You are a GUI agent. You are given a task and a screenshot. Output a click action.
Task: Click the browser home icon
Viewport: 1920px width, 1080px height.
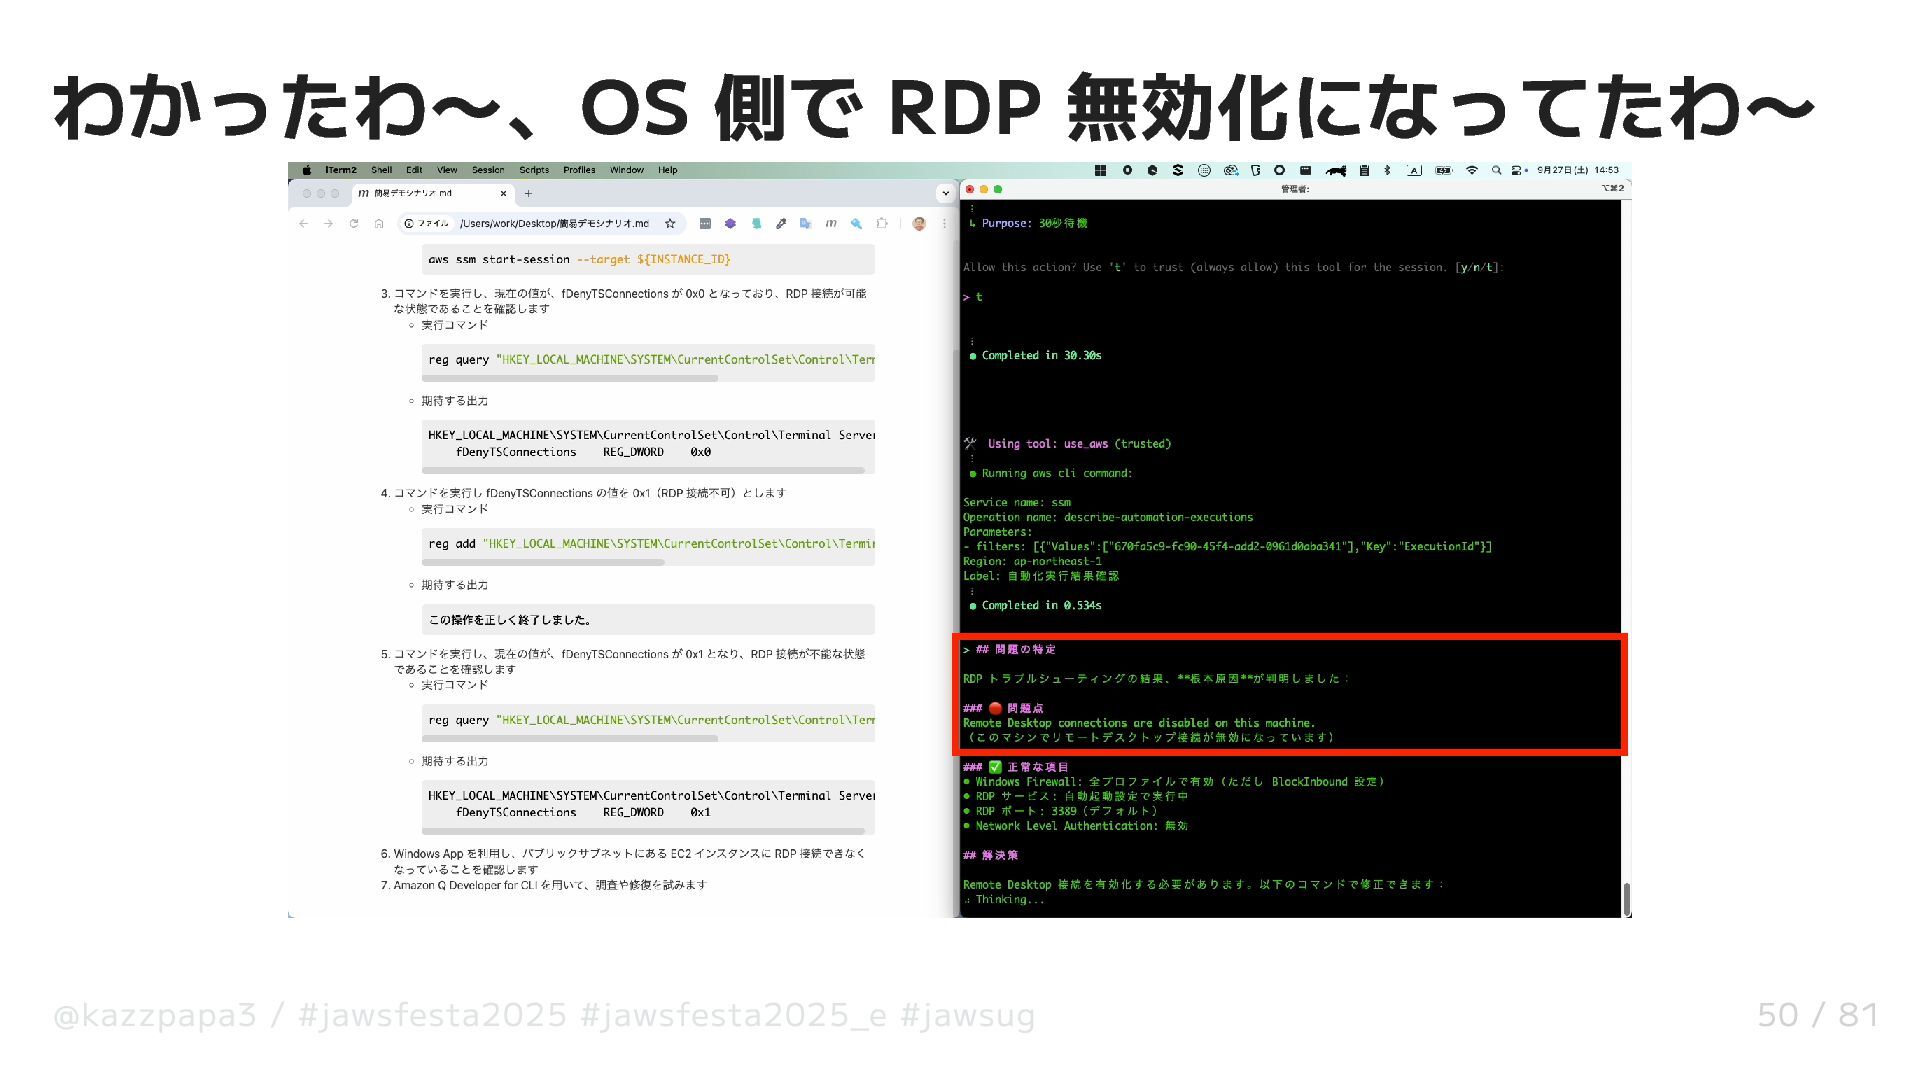[379, 224]
